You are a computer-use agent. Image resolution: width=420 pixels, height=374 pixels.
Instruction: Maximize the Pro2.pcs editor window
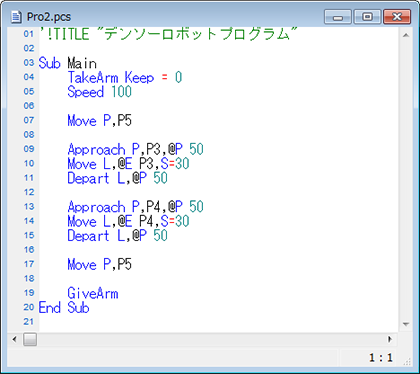[367, 17]
